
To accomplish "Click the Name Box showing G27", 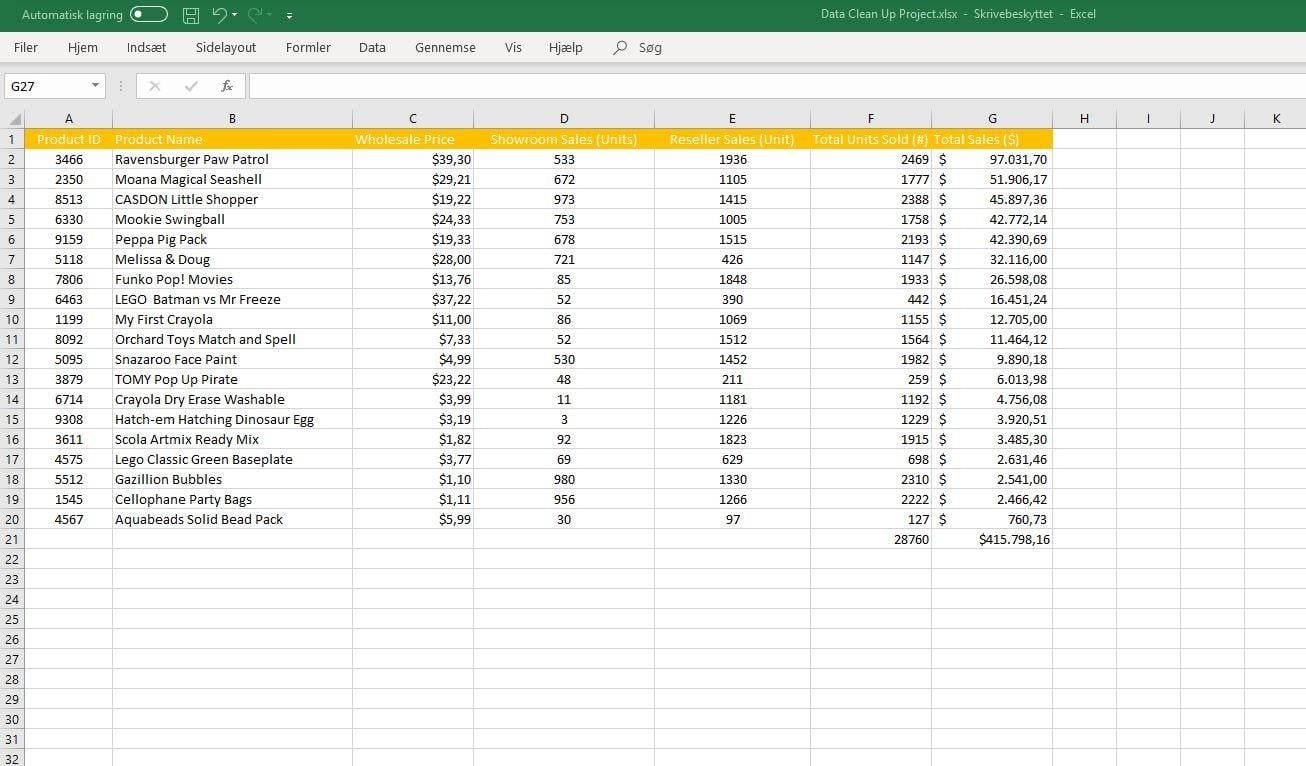I will 46,86.
